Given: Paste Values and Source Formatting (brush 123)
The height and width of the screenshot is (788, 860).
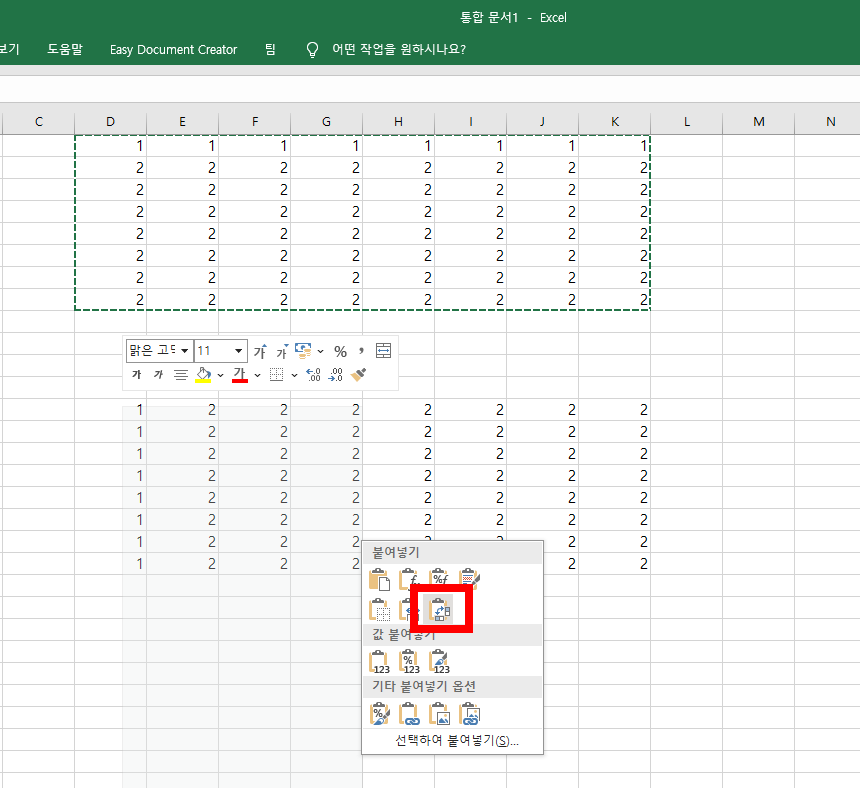Looking at the screenshot, I should [x=440, y=661].
